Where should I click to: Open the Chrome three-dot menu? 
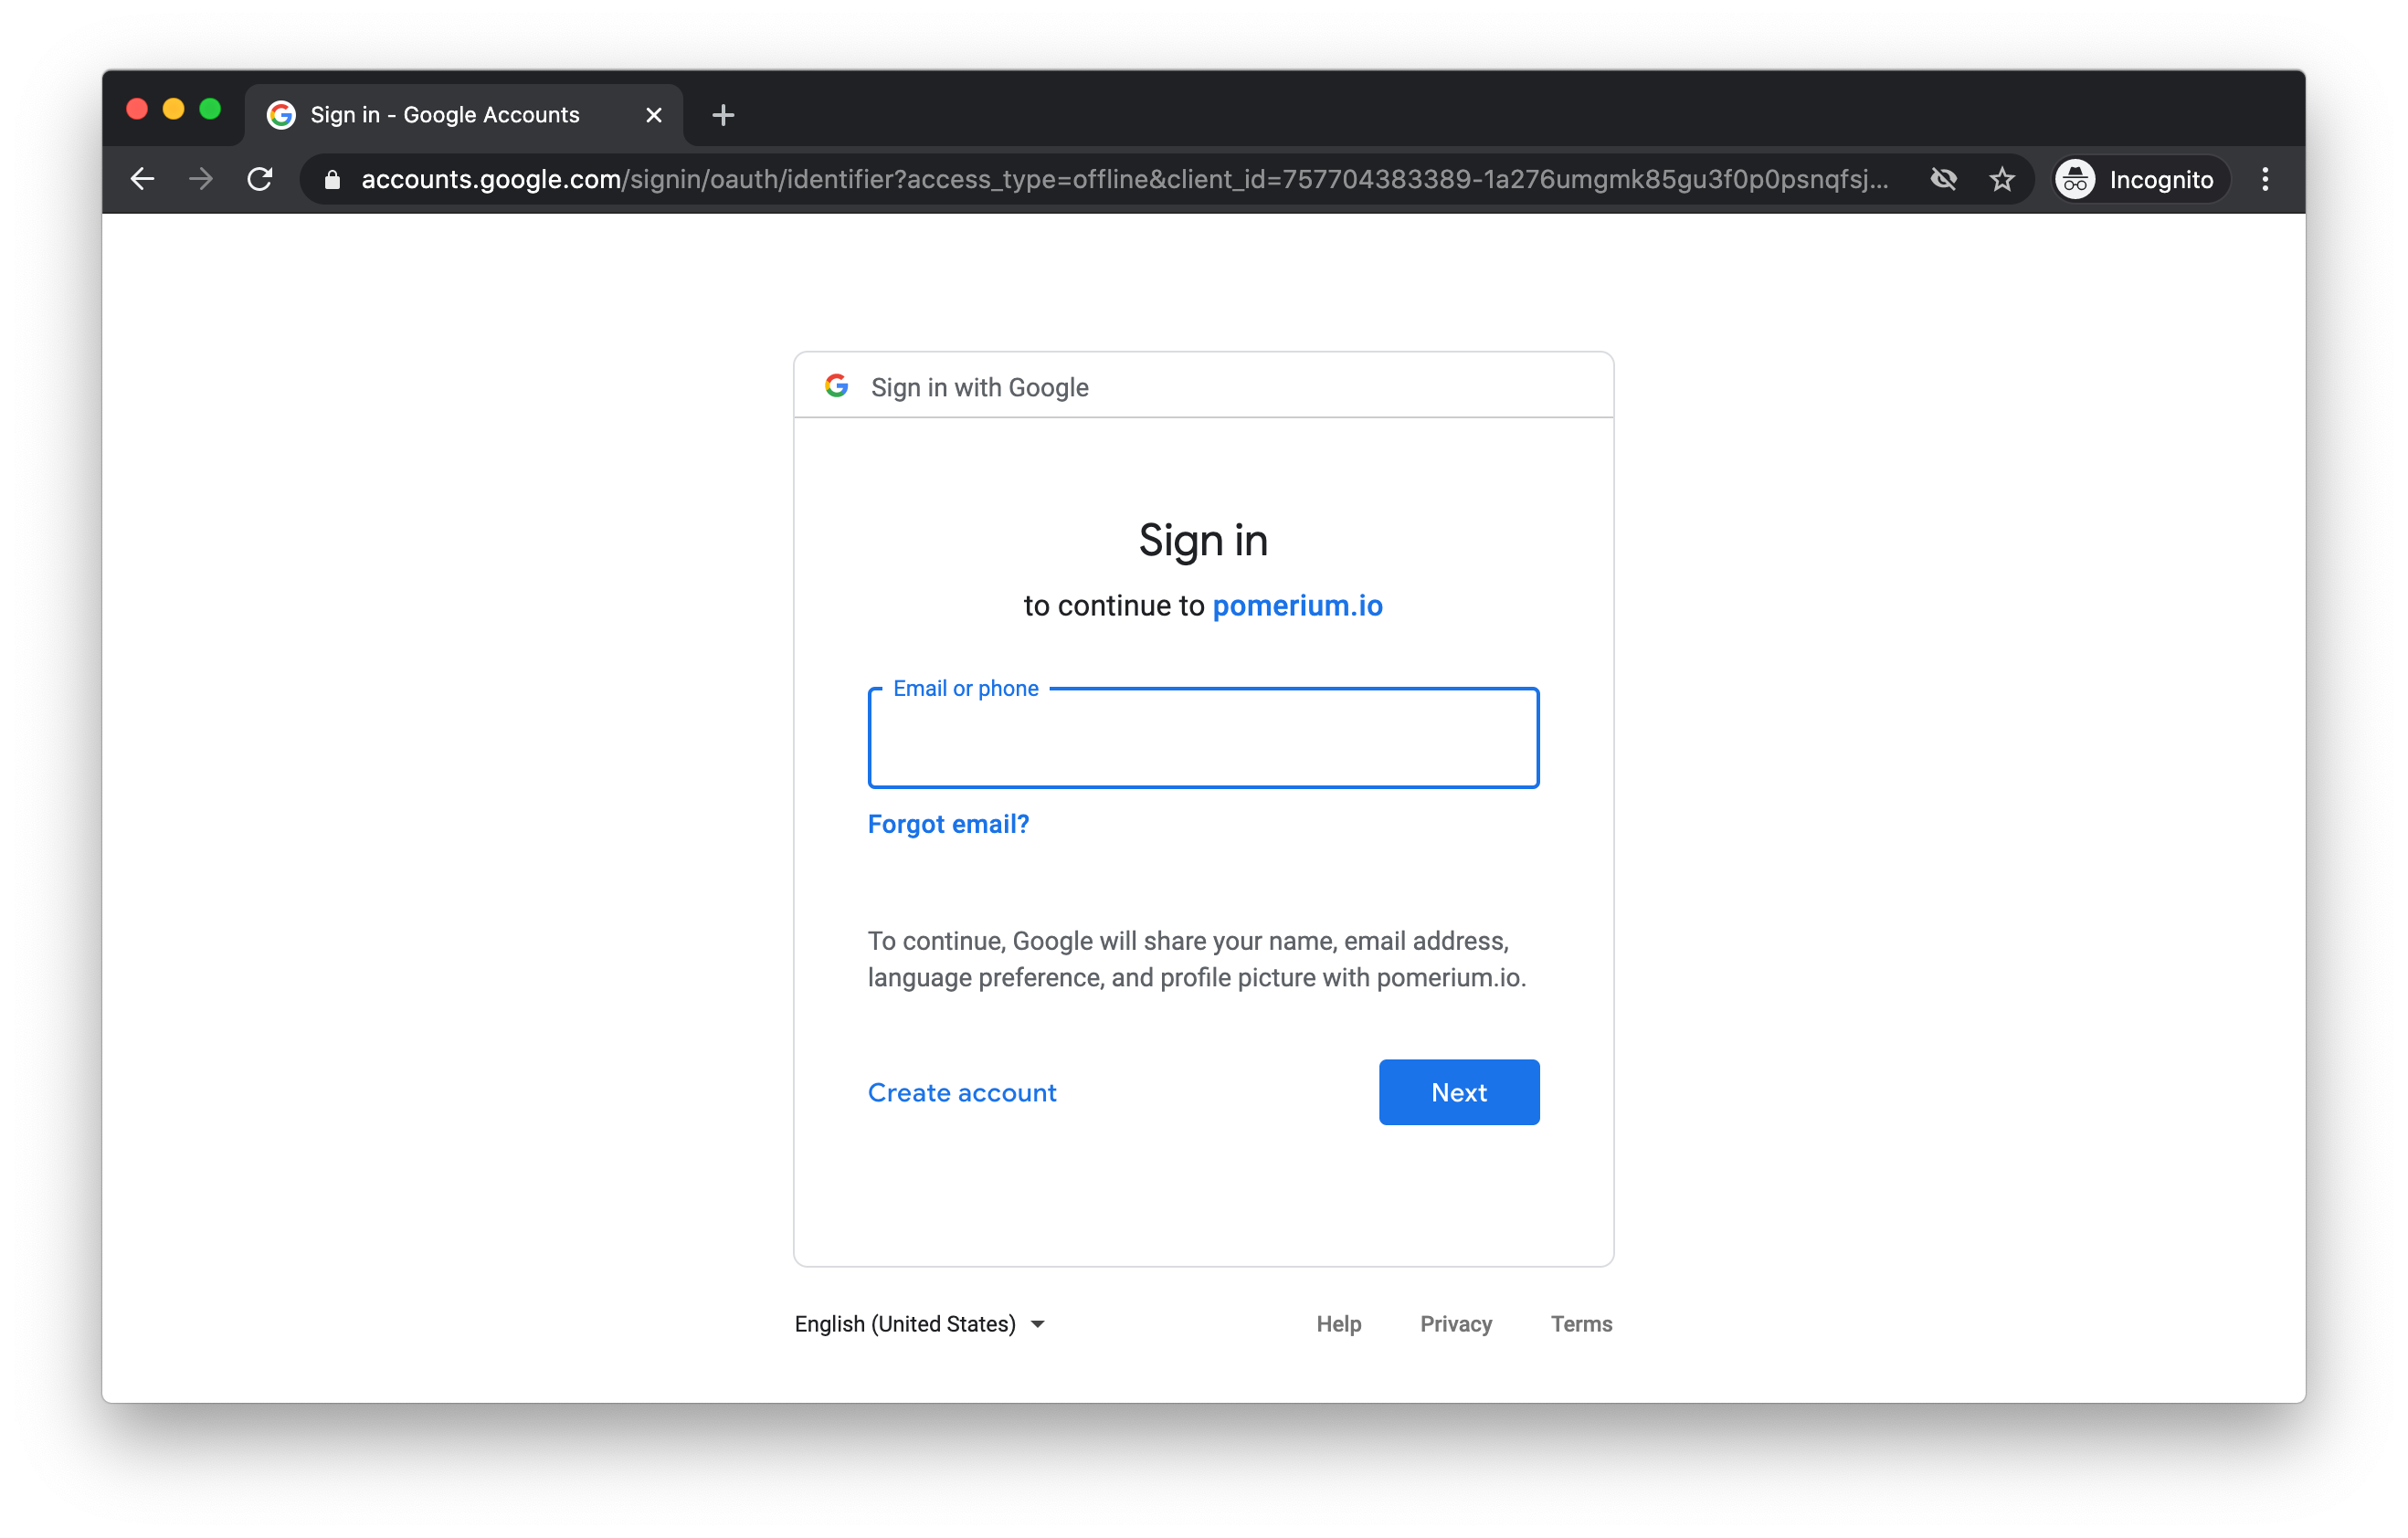[x=2265, y=179]
